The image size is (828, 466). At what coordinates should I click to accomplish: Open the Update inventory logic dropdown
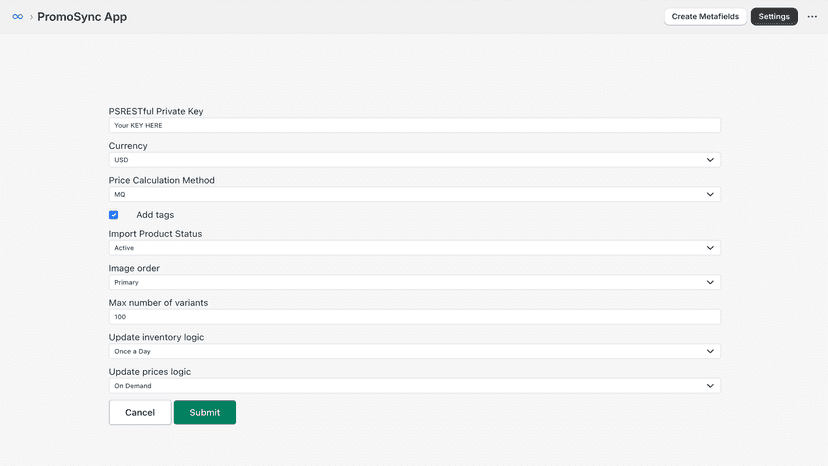coord(415,351)
